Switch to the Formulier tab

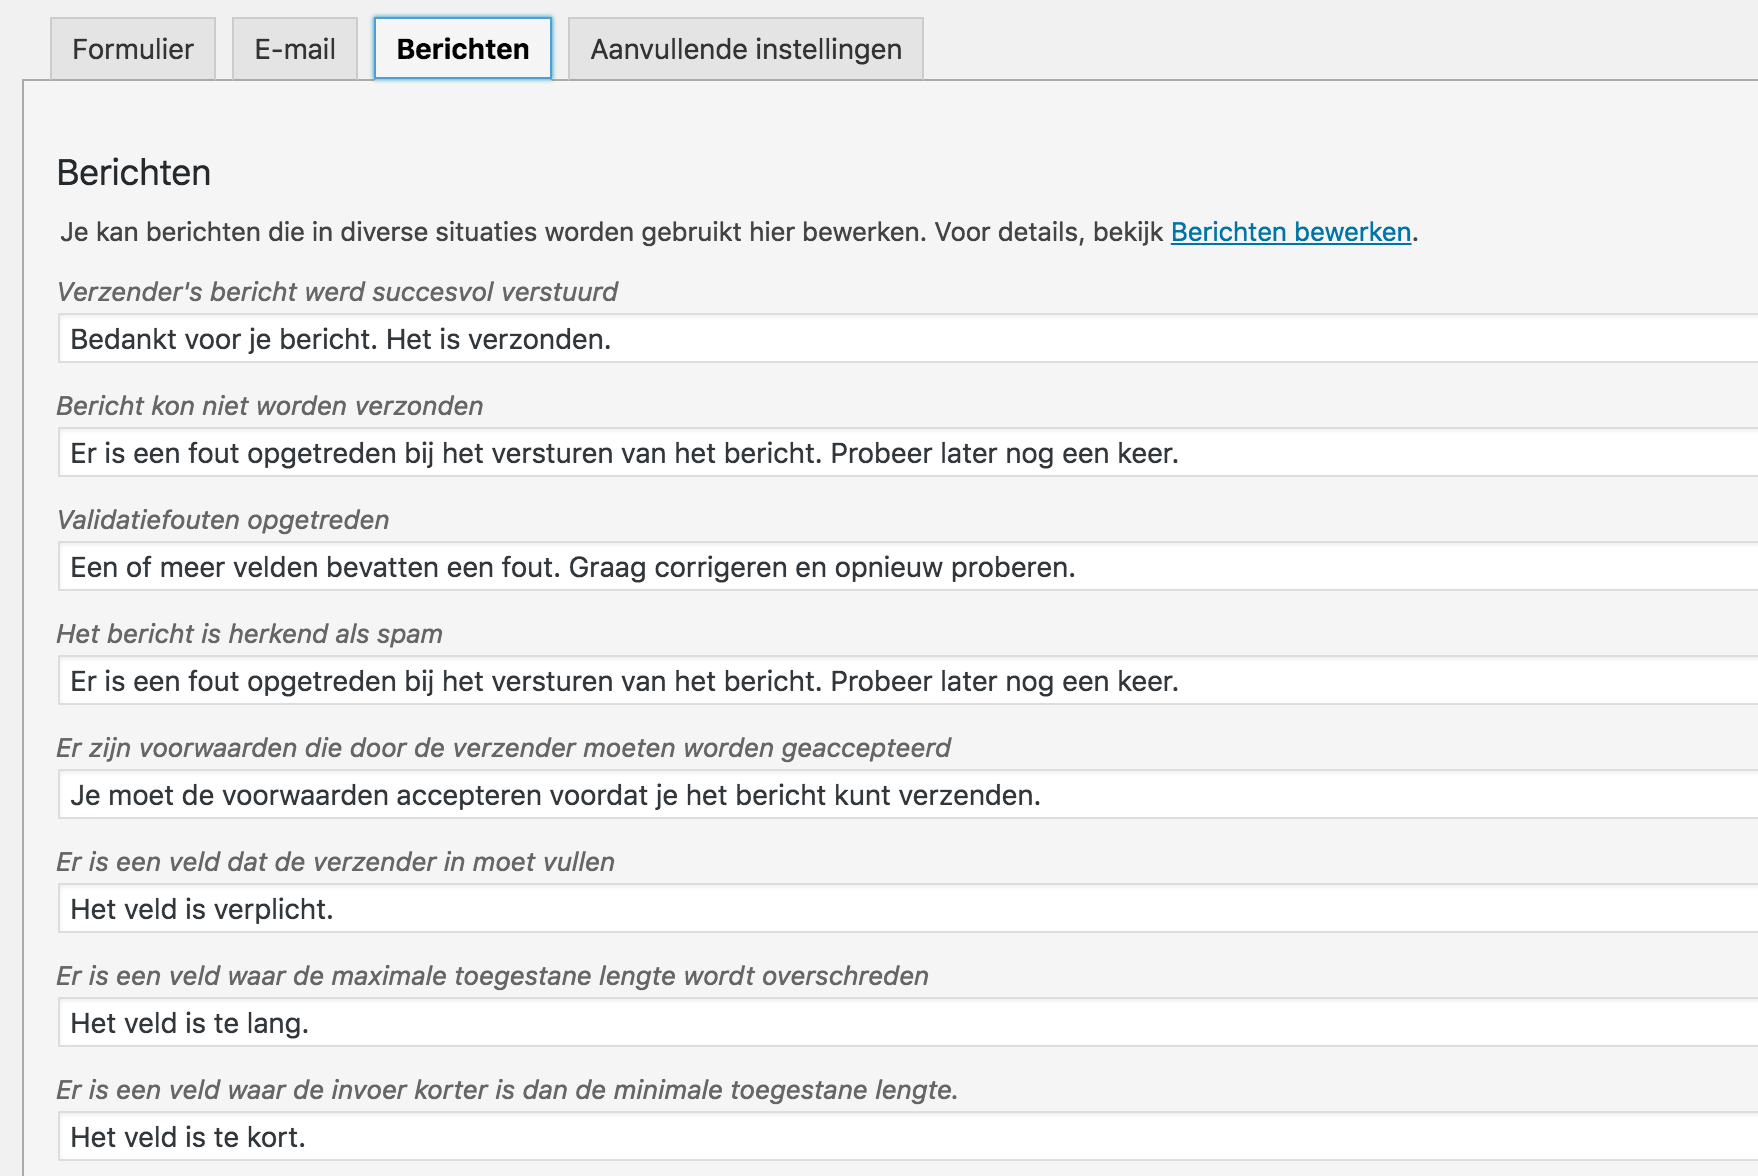132,49
